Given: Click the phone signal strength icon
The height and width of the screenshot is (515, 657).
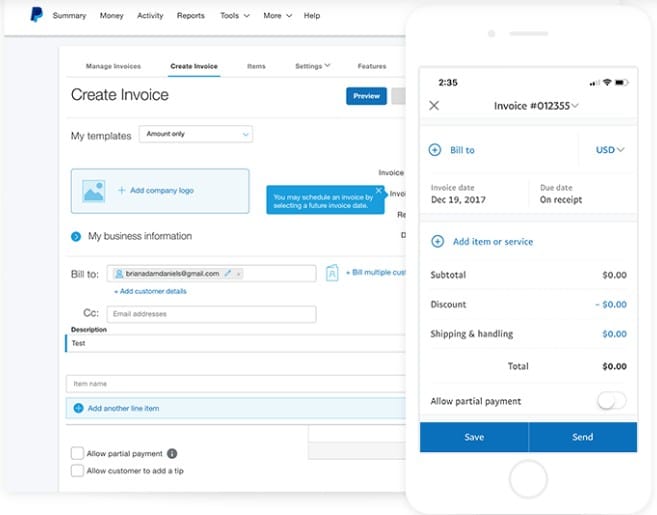Looking at the screenshot, I should point(594,83).
